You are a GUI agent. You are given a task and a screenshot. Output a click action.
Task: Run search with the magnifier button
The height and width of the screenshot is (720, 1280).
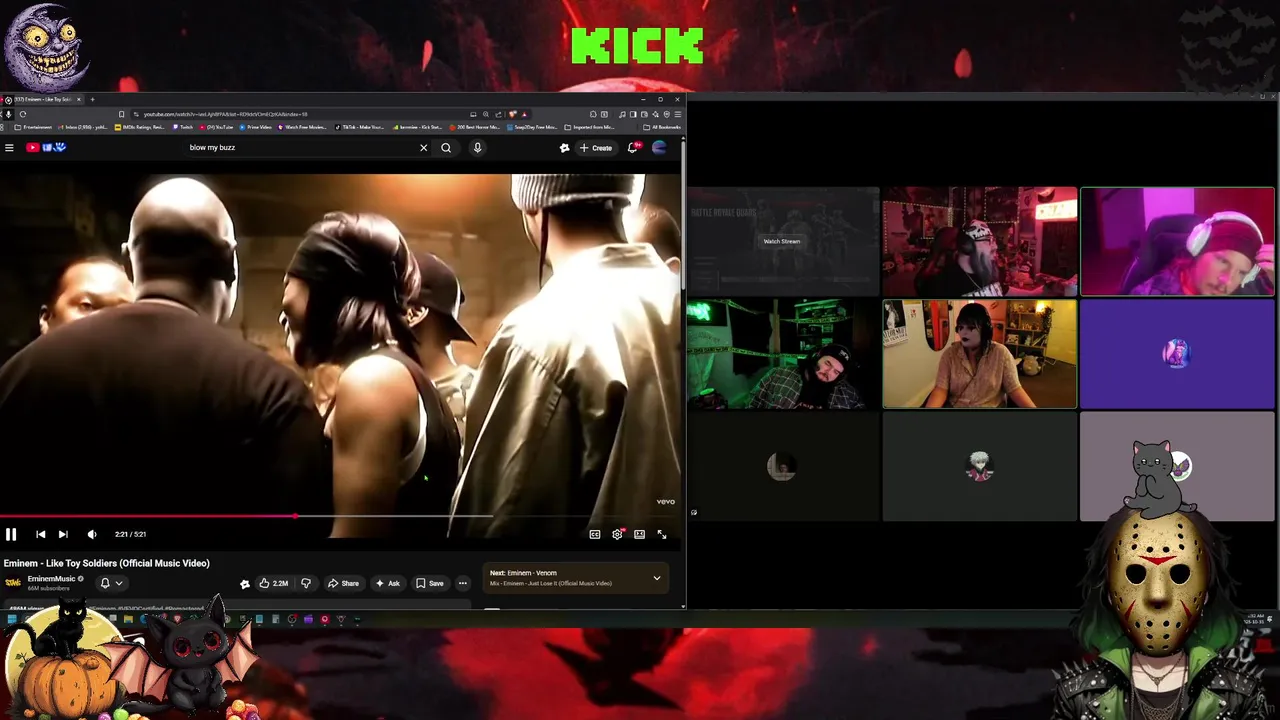point(446,148)
